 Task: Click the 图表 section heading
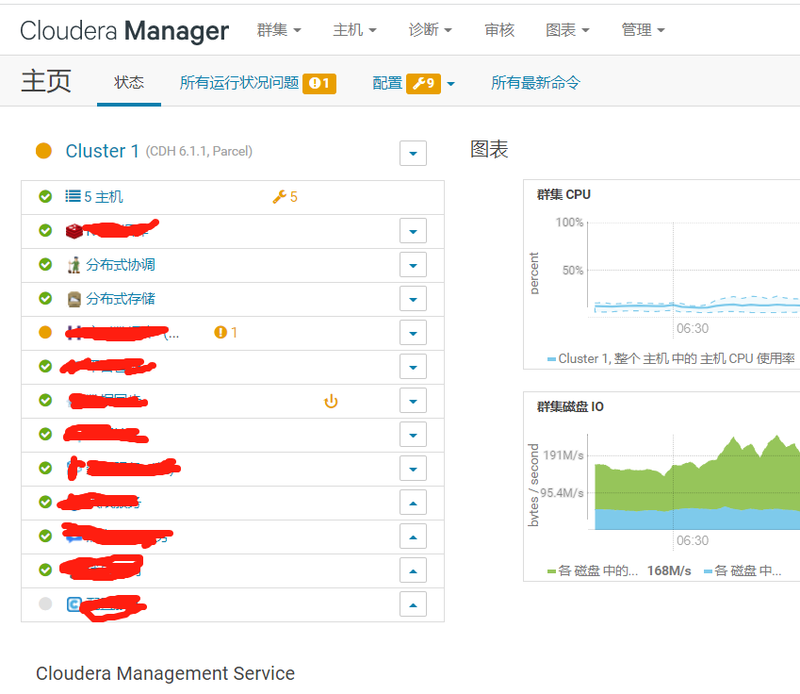489,150
